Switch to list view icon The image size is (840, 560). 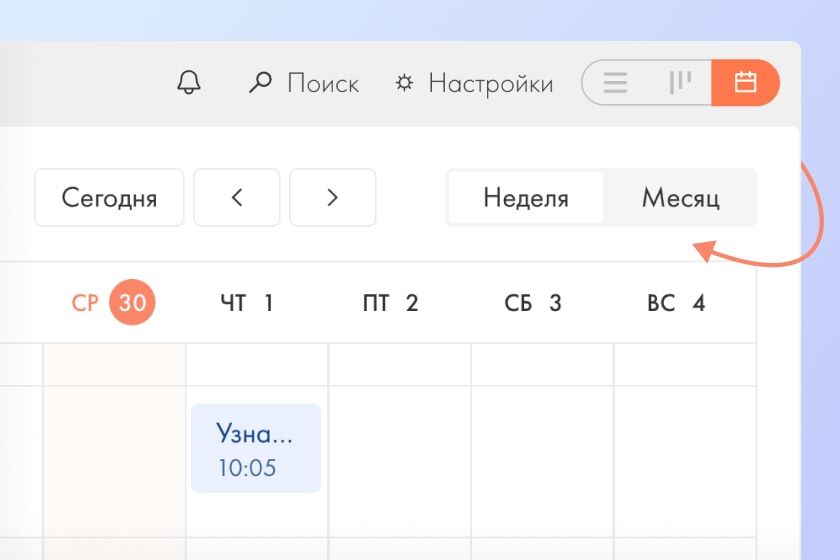click(x=615, y=83)
